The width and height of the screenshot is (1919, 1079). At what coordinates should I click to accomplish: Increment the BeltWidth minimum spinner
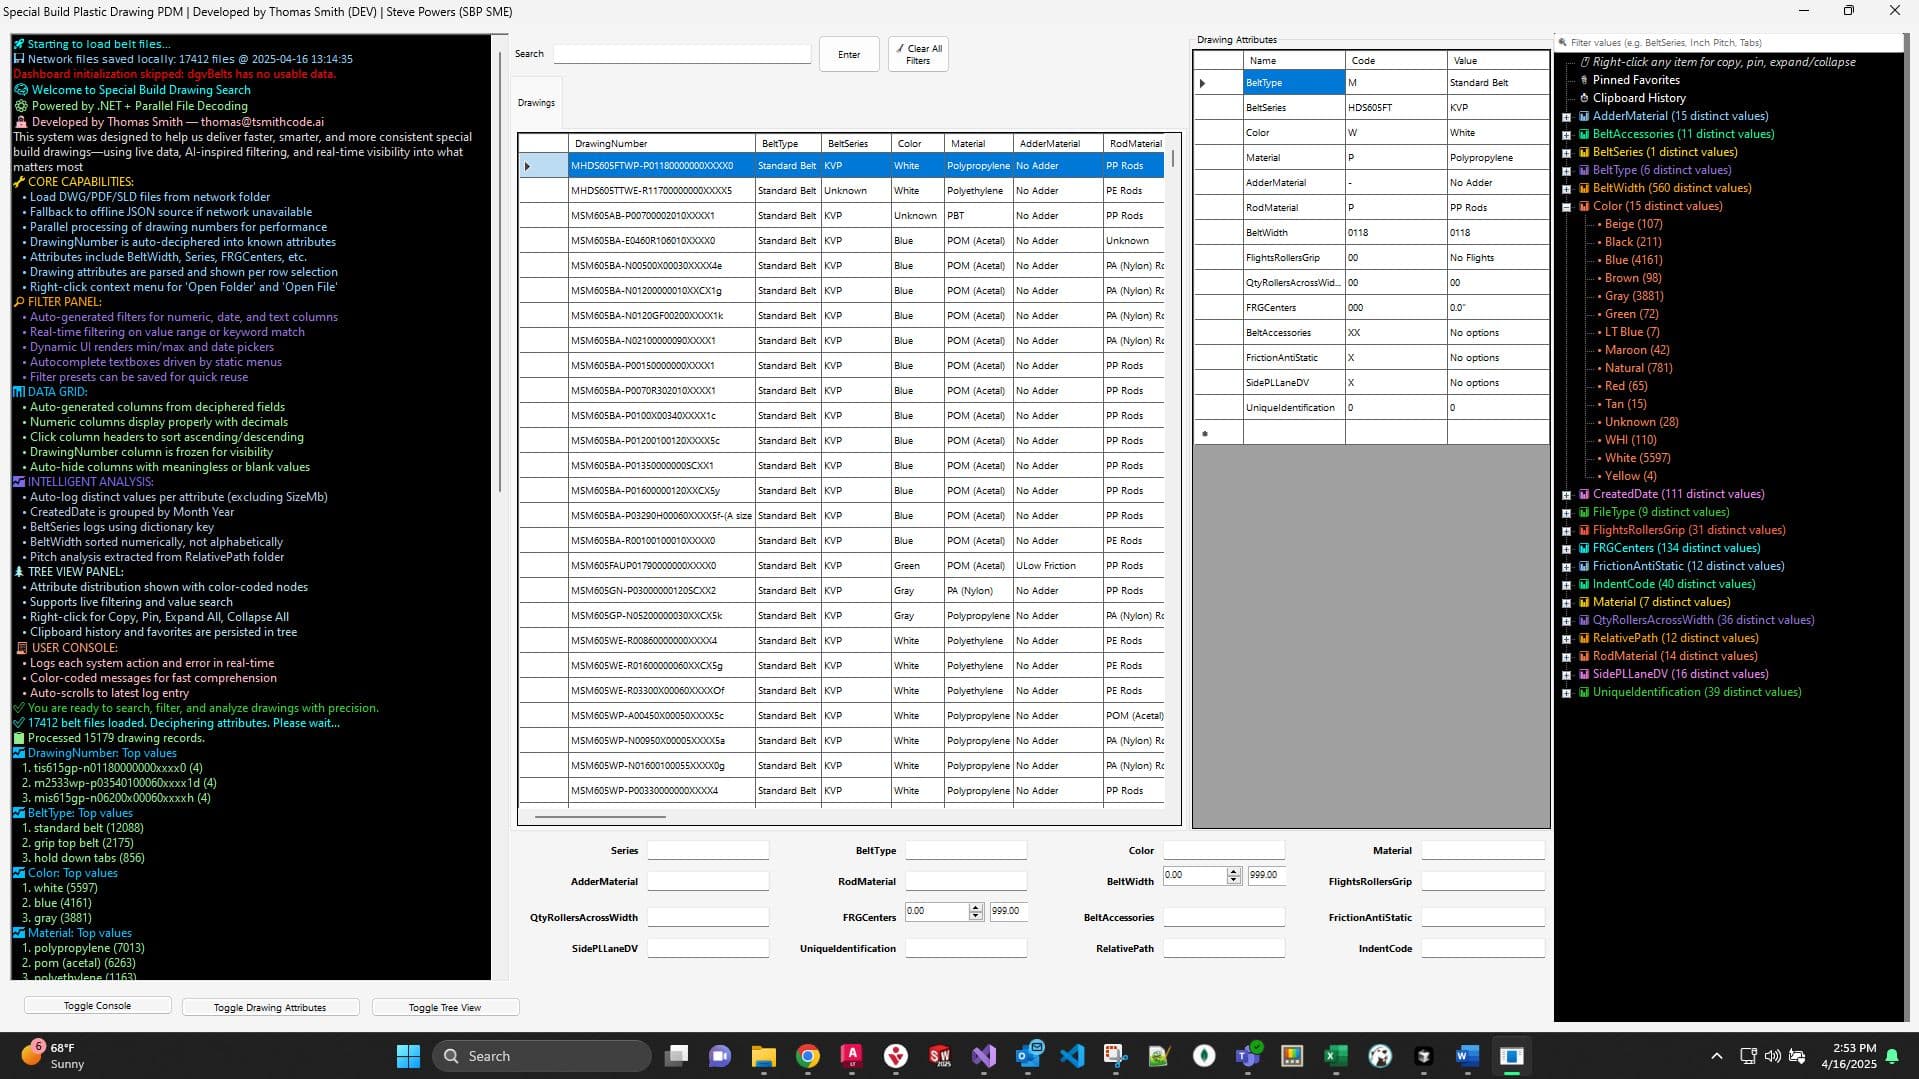[1235, 870]
